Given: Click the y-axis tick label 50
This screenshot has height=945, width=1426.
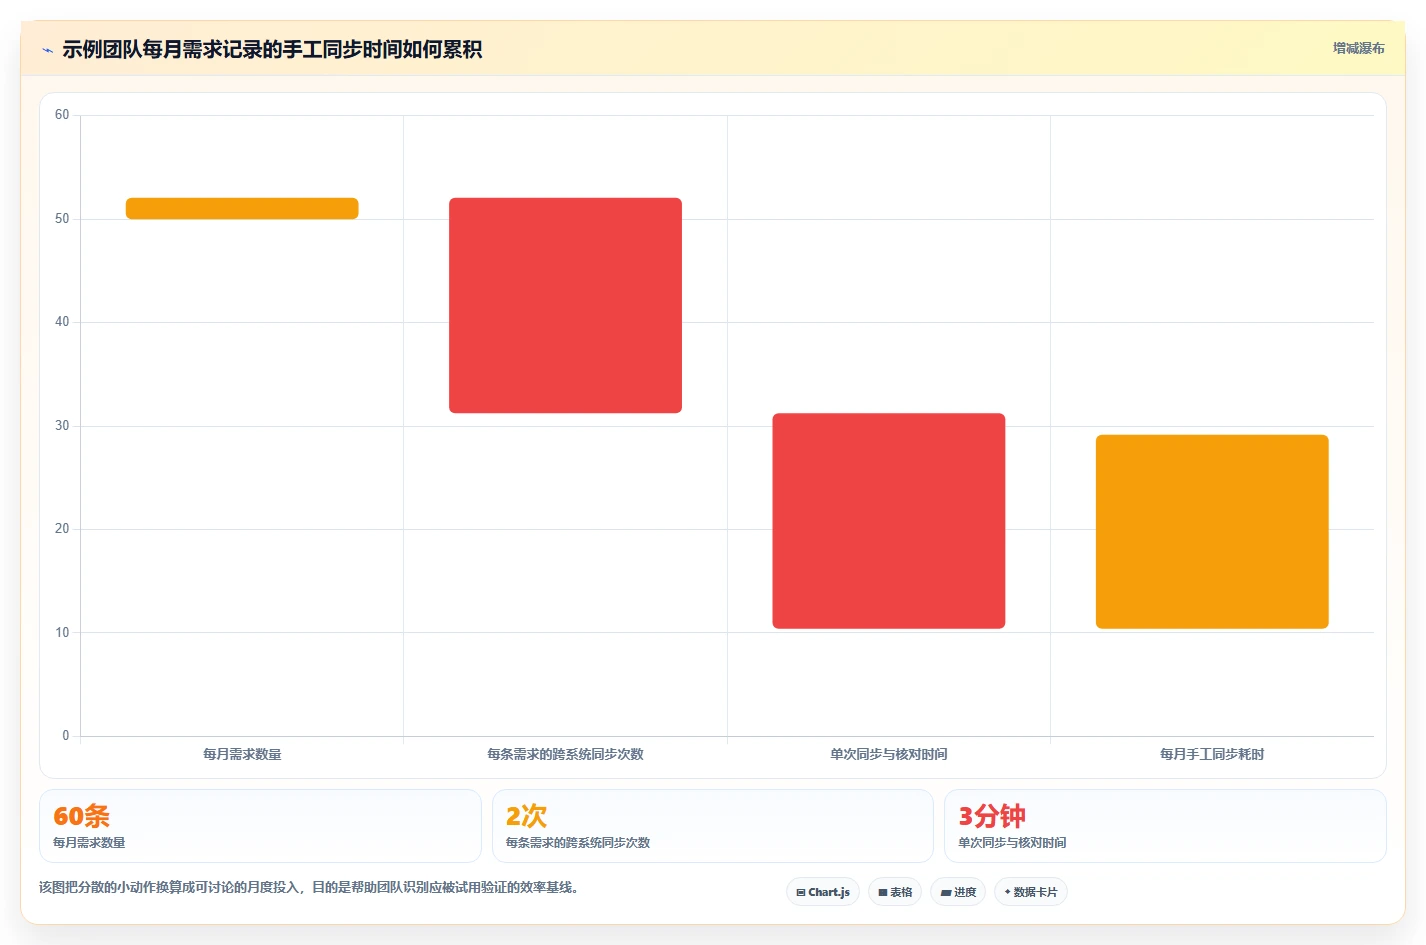Looking at the screenshot, I should tap(62, 219).
